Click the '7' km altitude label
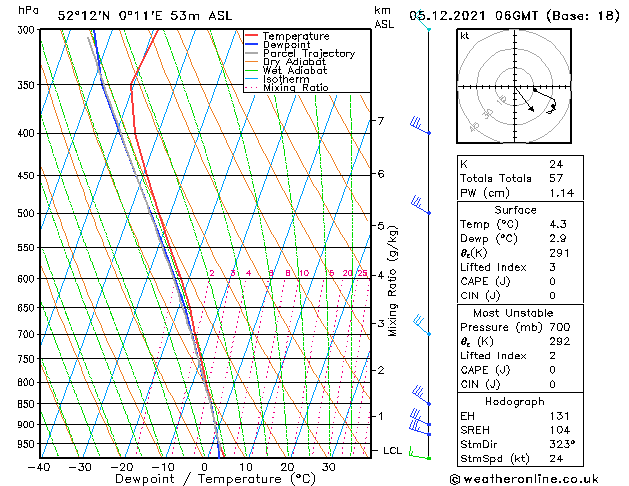The width and height of the screenshot is (629, 486). [x=381, y=121]
